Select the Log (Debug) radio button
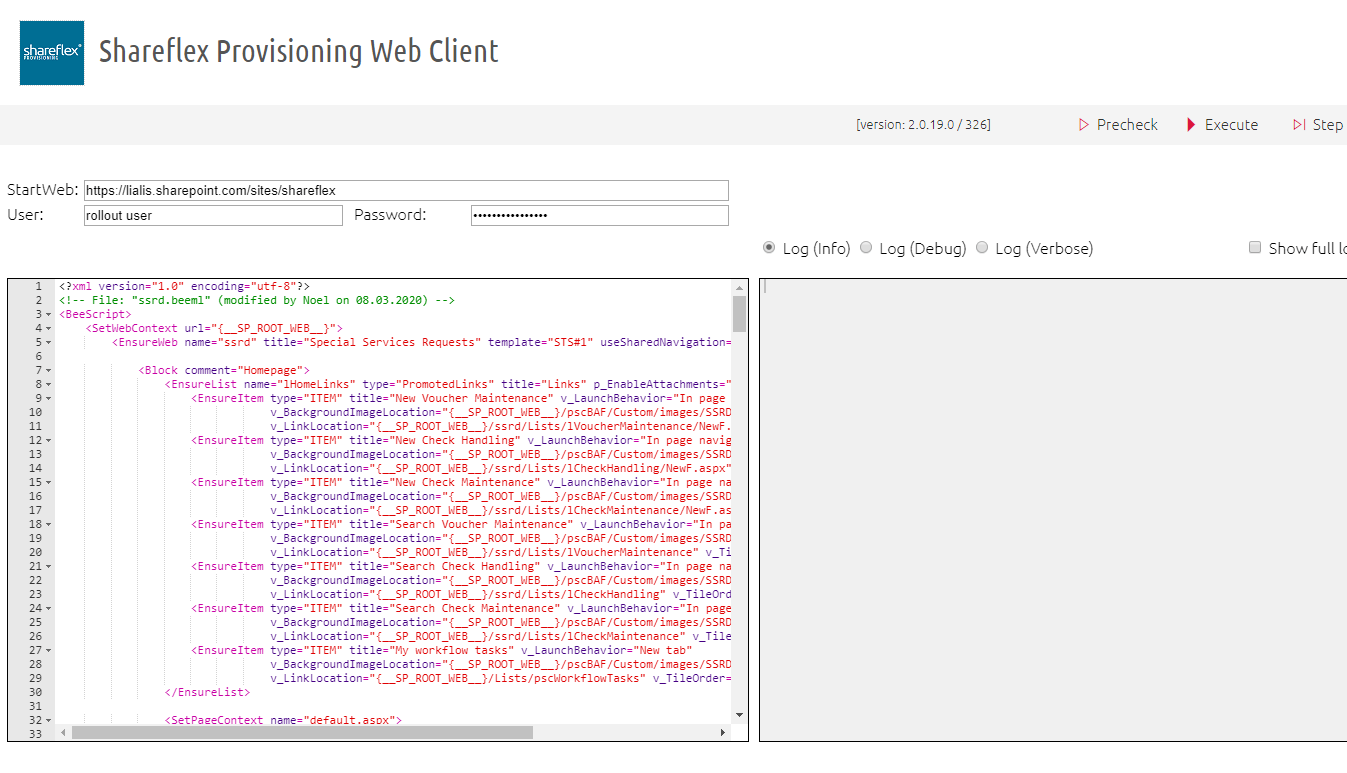Screen dimensions: 1347x773 pos(866,247)
